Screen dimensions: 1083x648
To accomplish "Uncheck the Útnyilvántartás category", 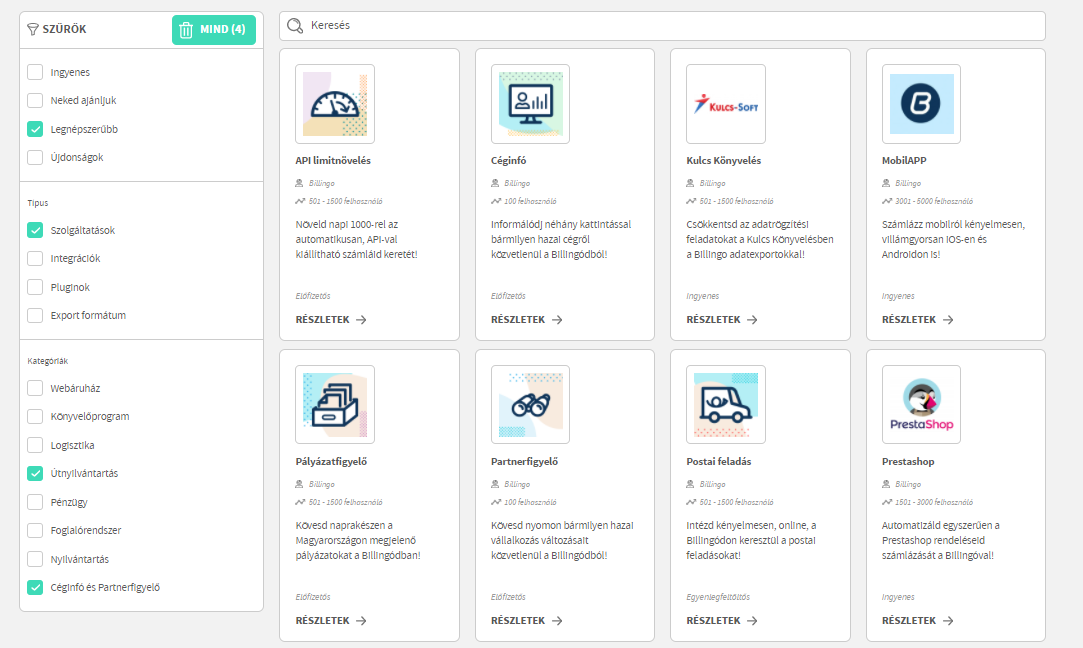I will pos(35,473).
